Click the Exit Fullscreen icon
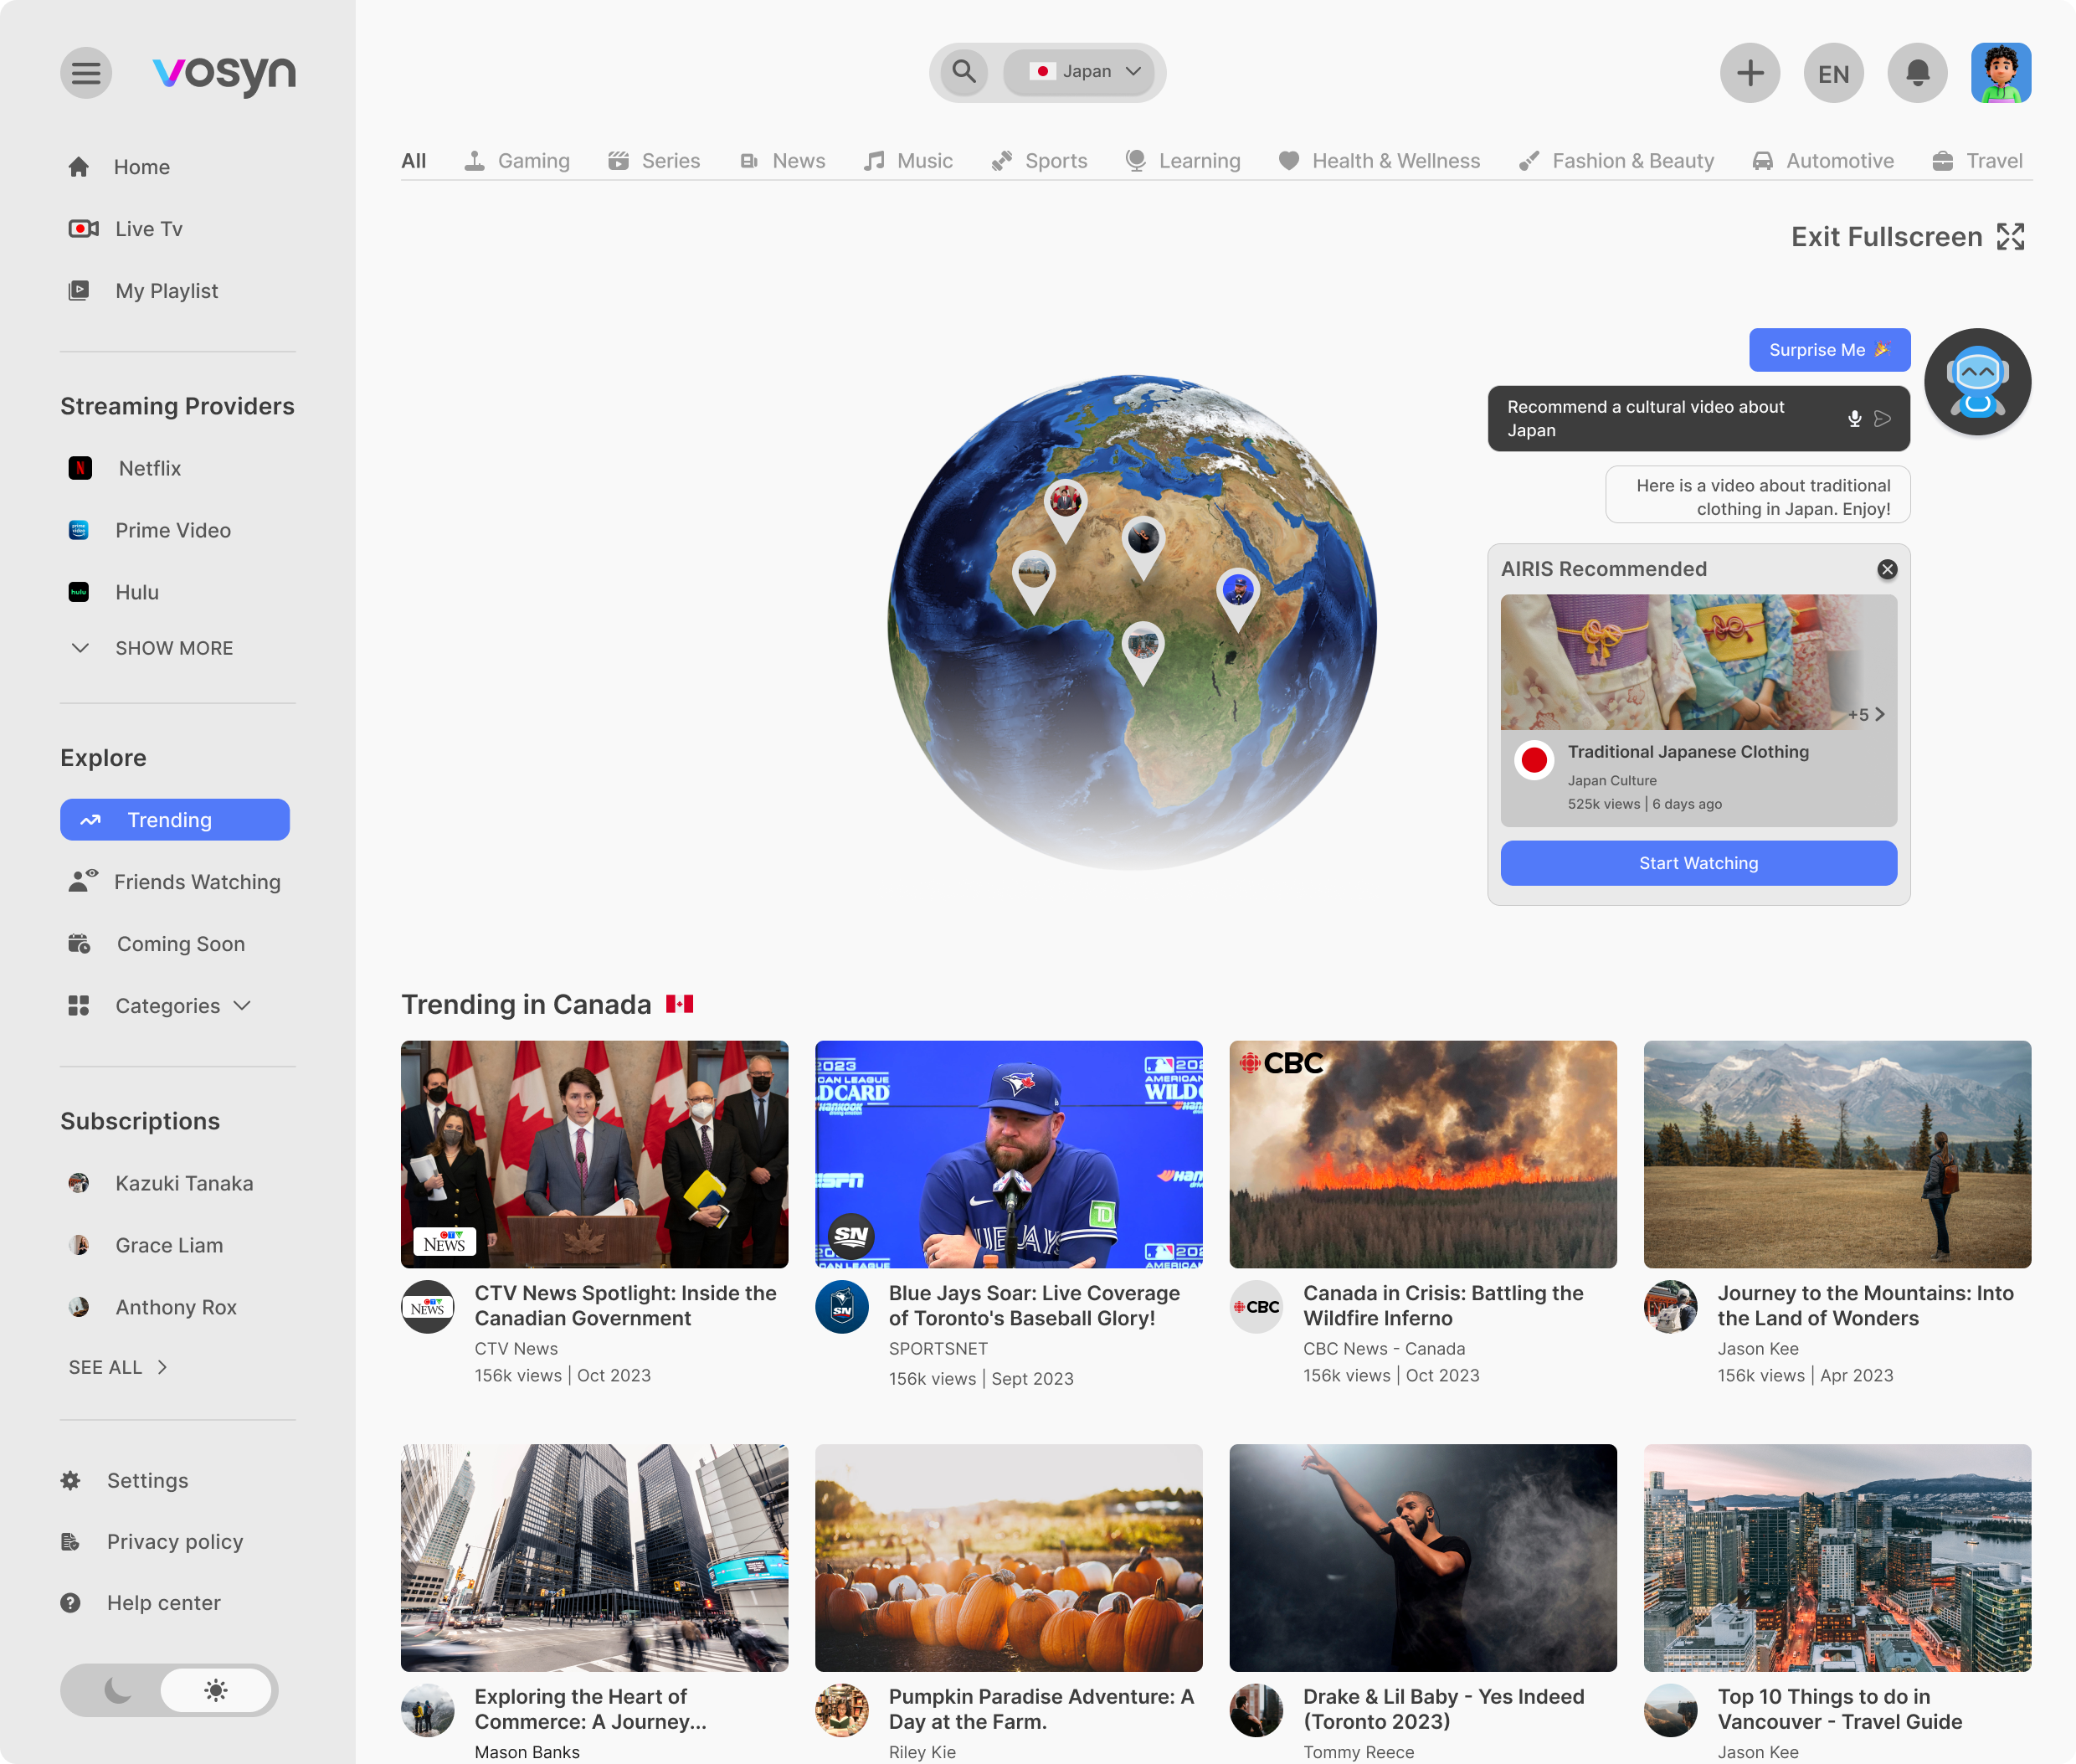 point(2010,237)
